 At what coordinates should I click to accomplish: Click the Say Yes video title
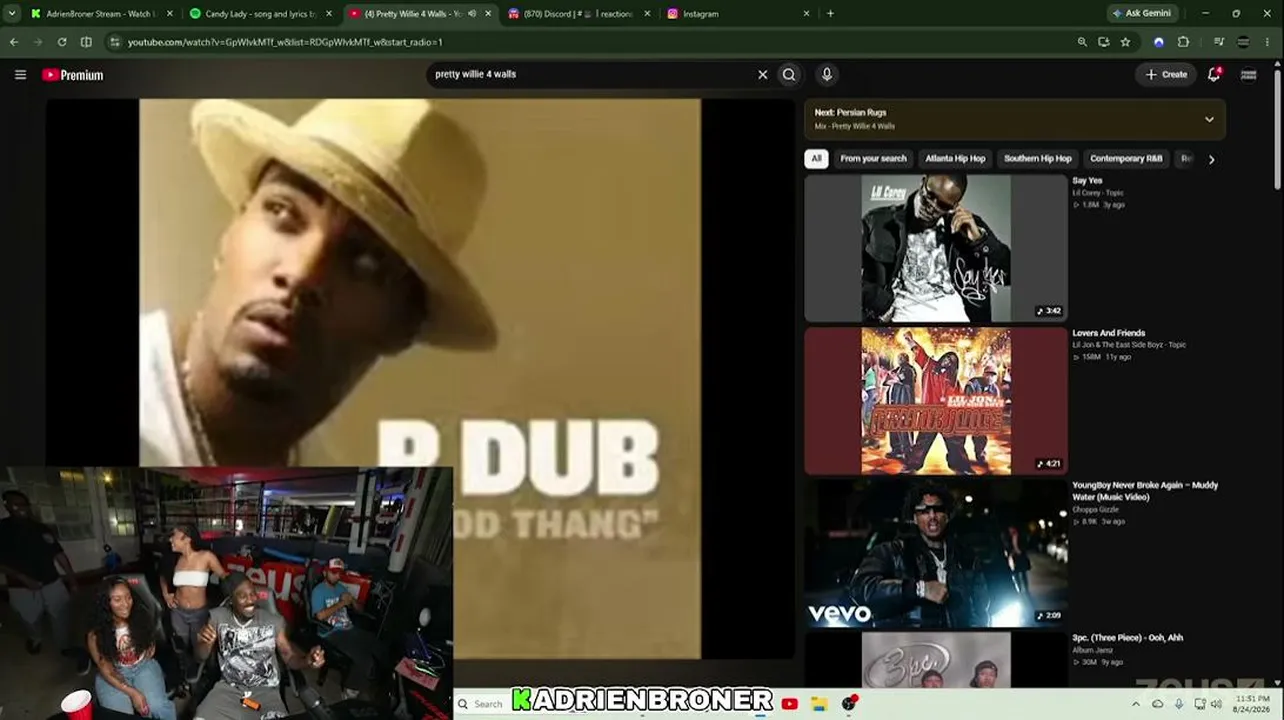pyautogui.click(x=1087, y=181)
